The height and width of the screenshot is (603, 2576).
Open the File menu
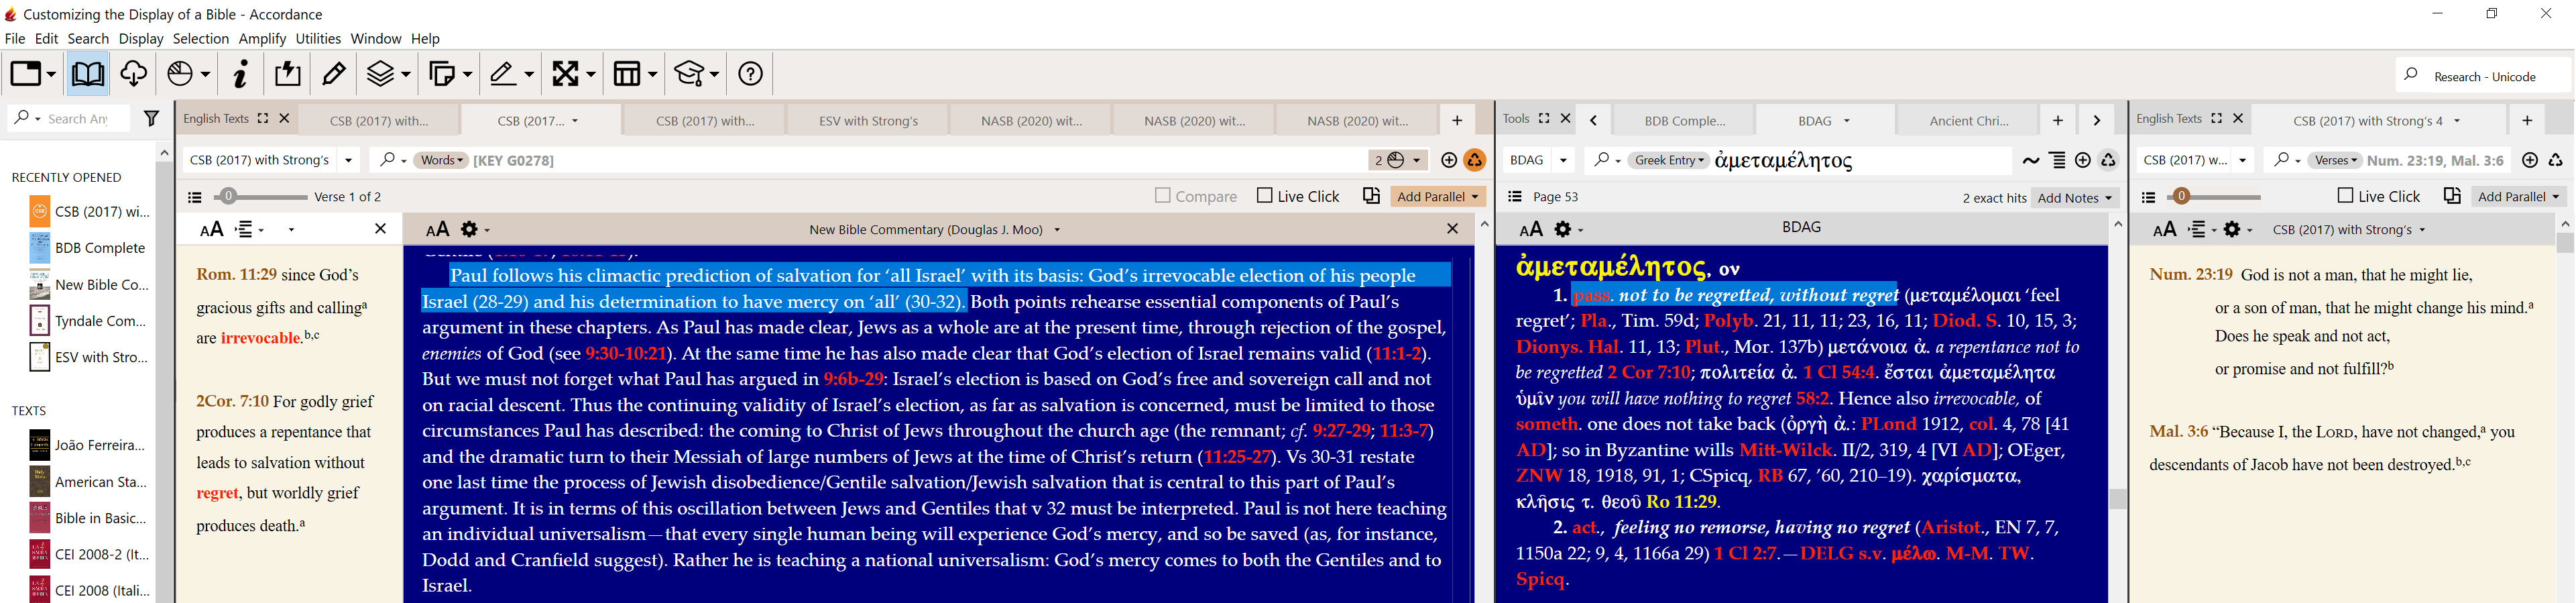pos(15,38)
